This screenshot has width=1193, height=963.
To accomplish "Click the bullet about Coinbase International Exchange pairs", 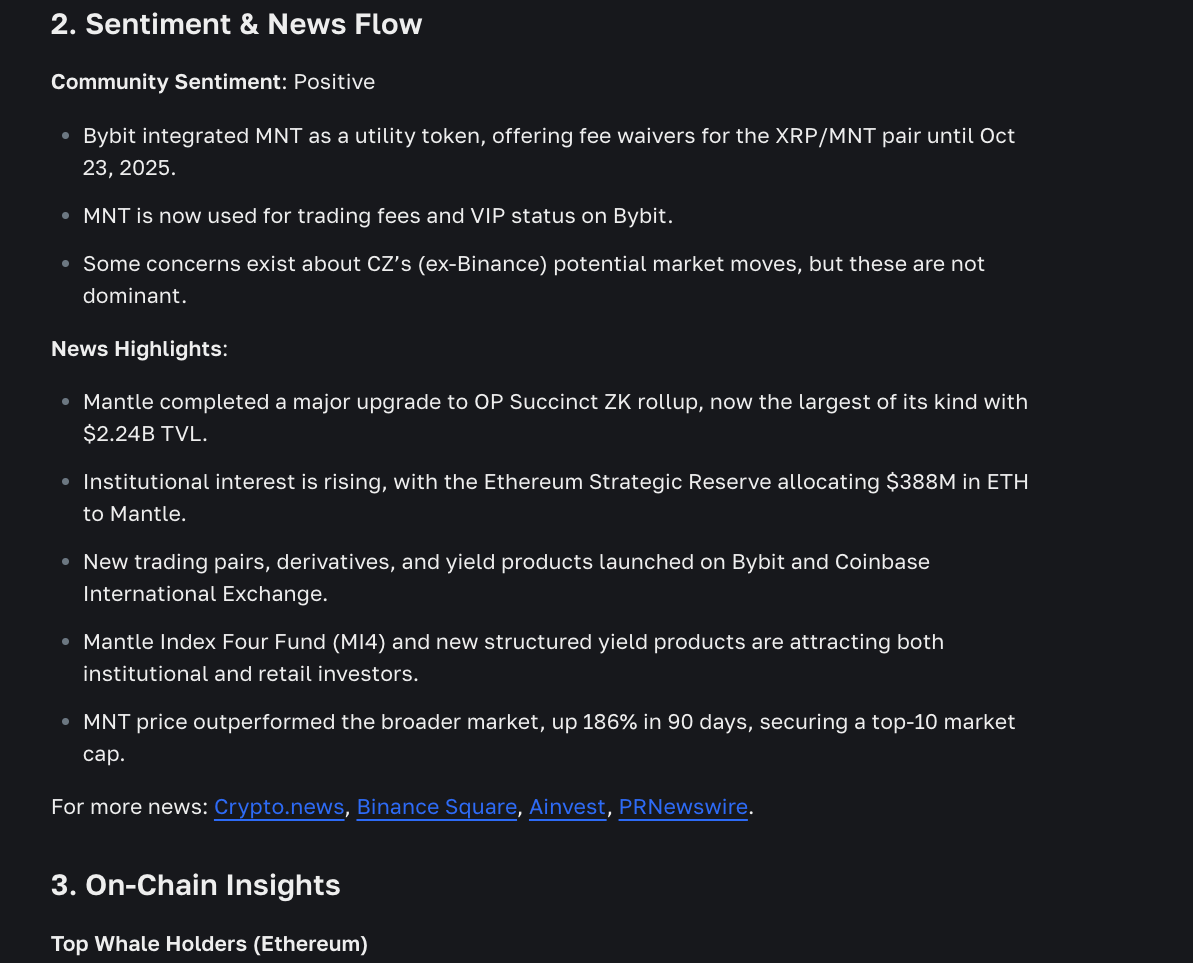I will [x=506, y=562].
